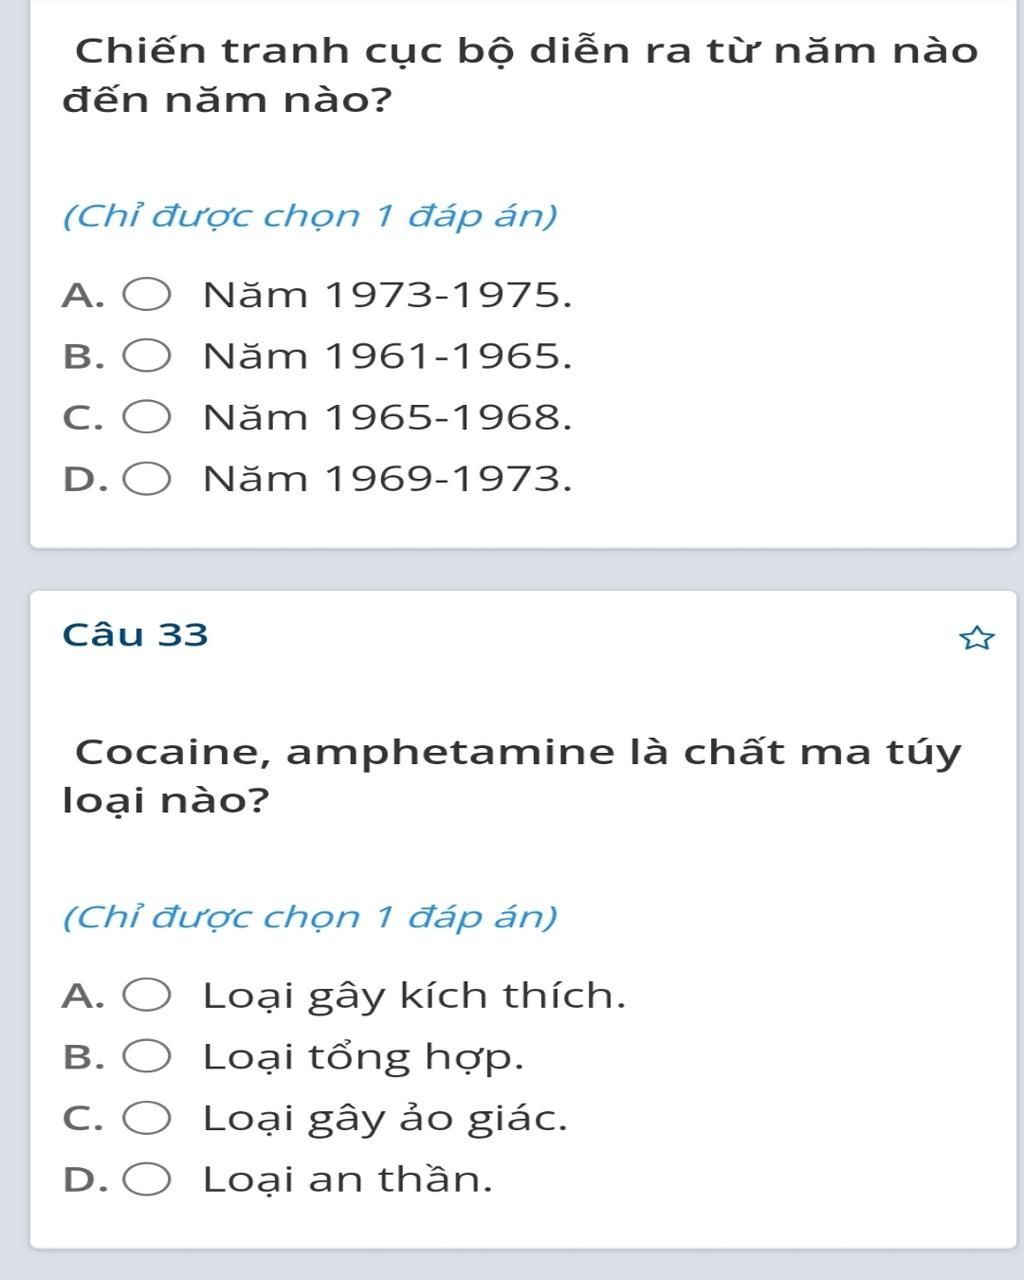This screenshot has height=1280, width=1024.
Task: Click the Câu 33 question heading
Action: point(135,635)
